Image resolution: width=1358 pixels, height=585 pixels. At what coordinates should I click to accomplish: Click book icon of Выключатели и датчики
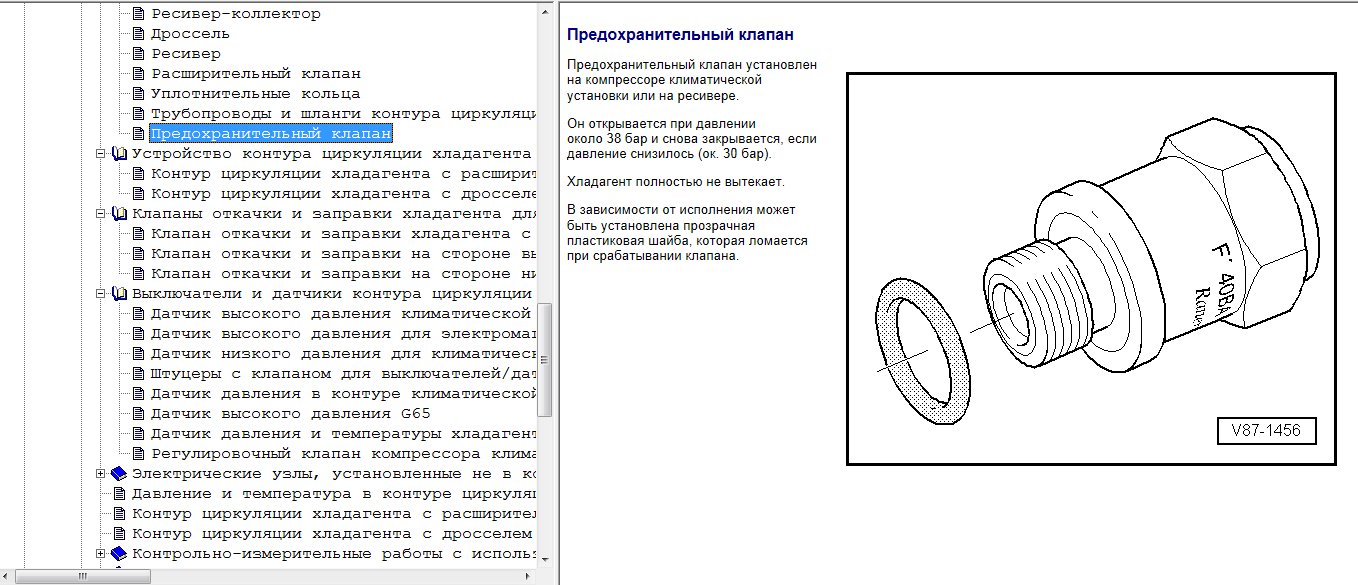pyautogui.click(x=120, y=294)
